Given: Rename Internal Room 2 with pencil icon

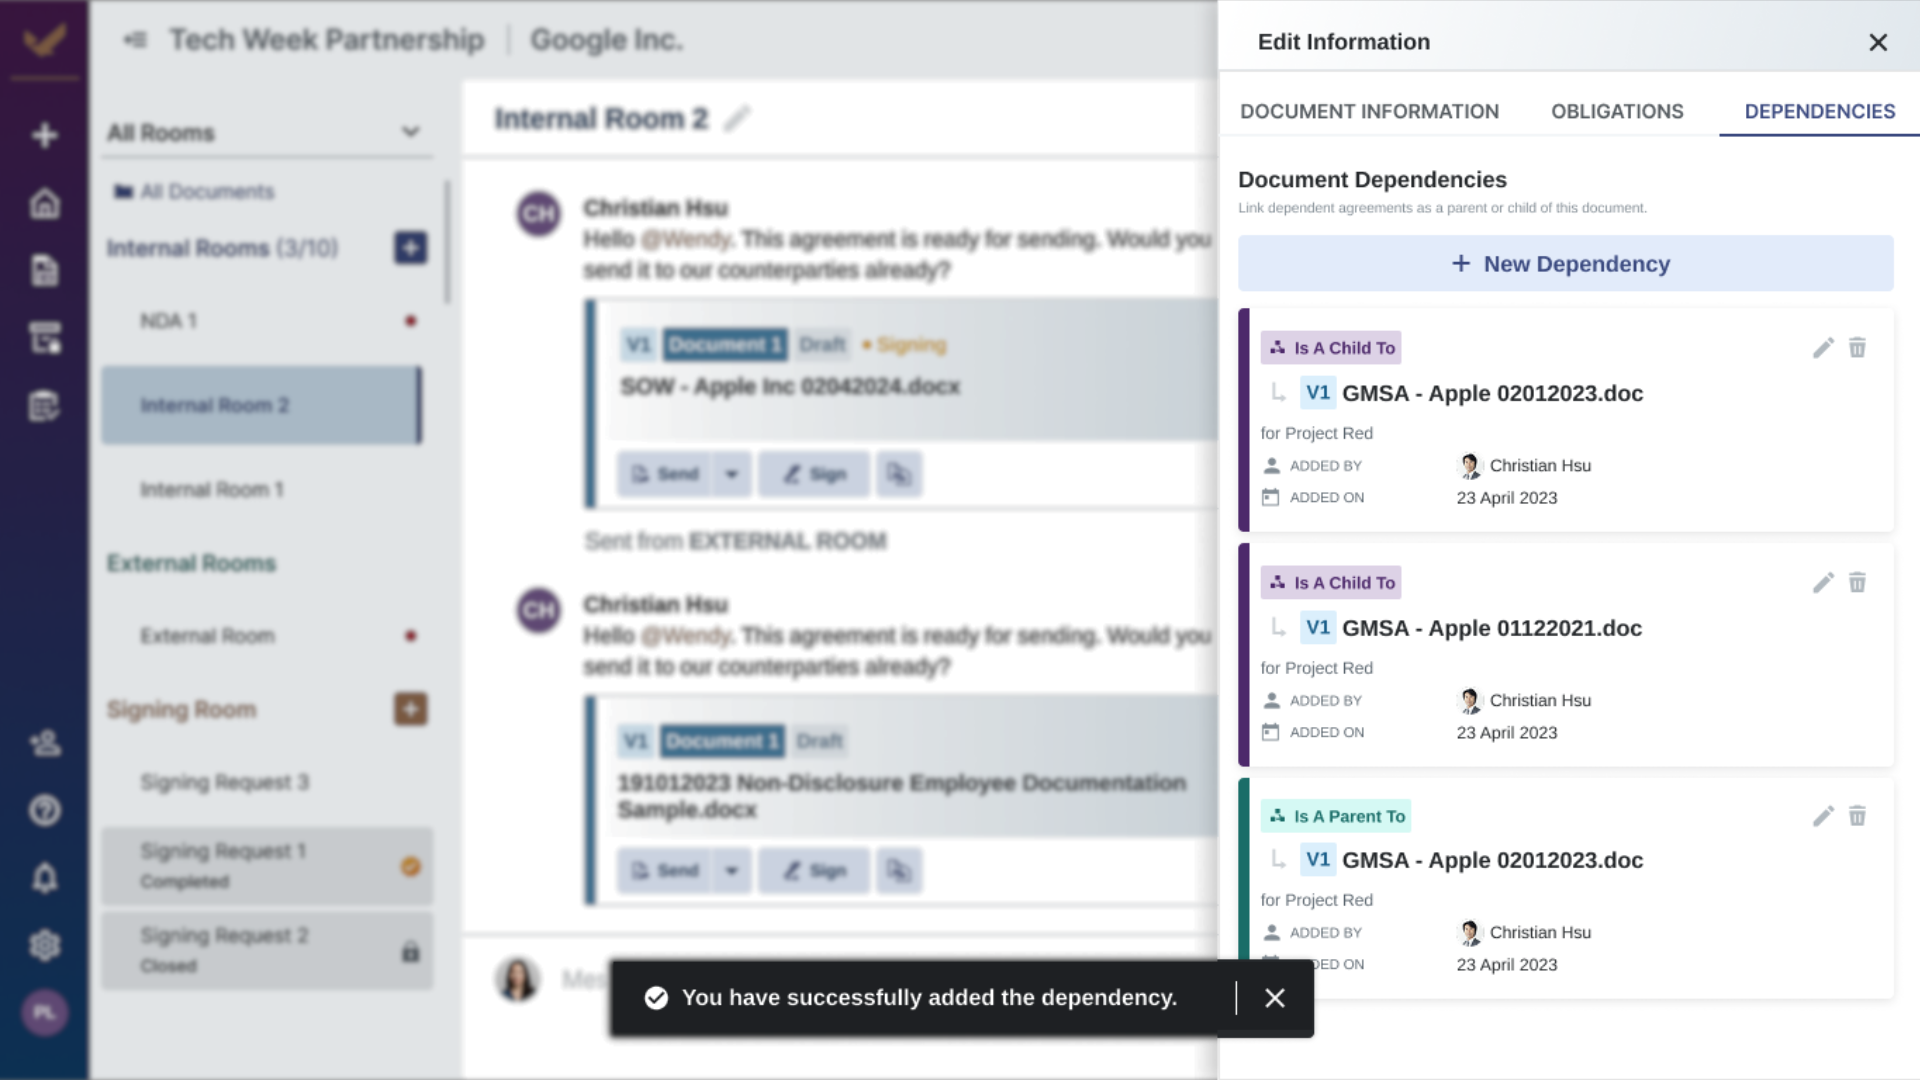Looking at the screenshot, I should [737, 118].
